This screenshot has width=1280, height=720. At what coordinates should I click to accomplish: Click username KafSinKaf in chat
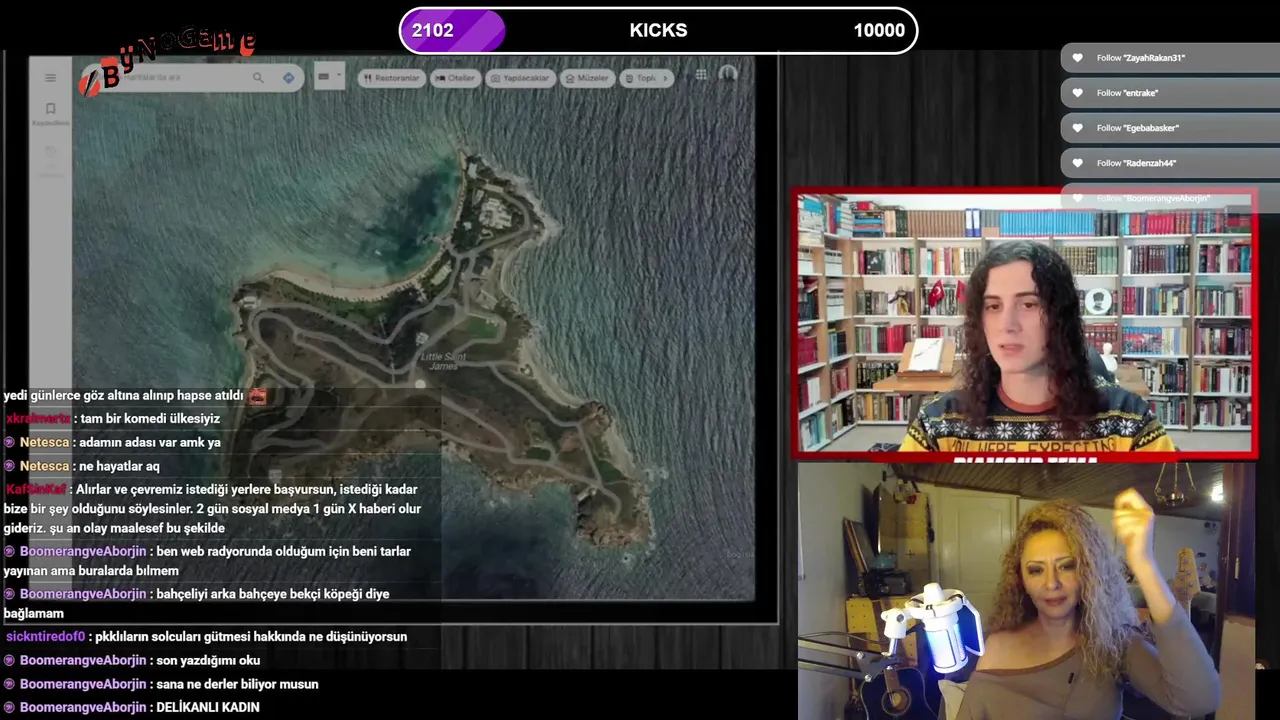(37, 489)
